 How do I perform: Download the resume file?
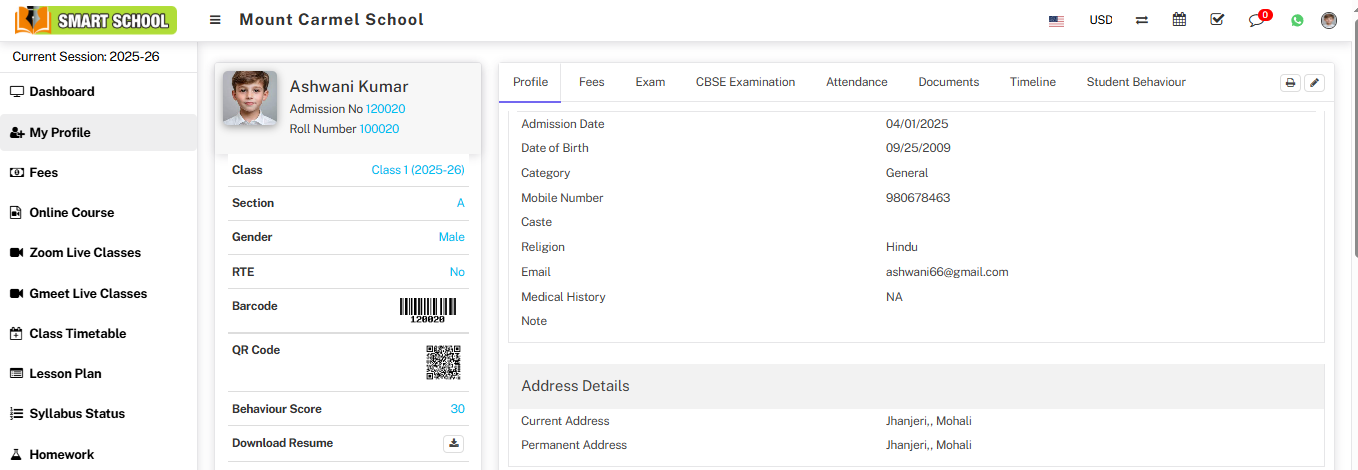pyautogui.click(x=454, y=443)
